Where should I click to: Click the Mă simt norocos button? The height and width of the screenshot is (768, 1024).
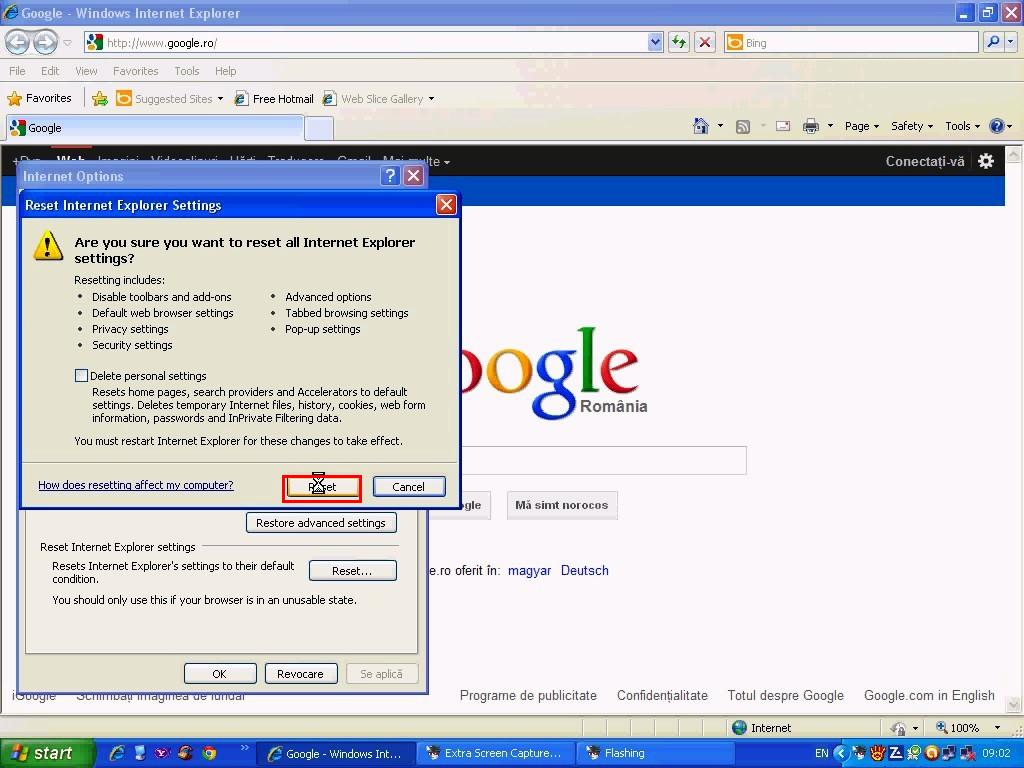(562, 505)
